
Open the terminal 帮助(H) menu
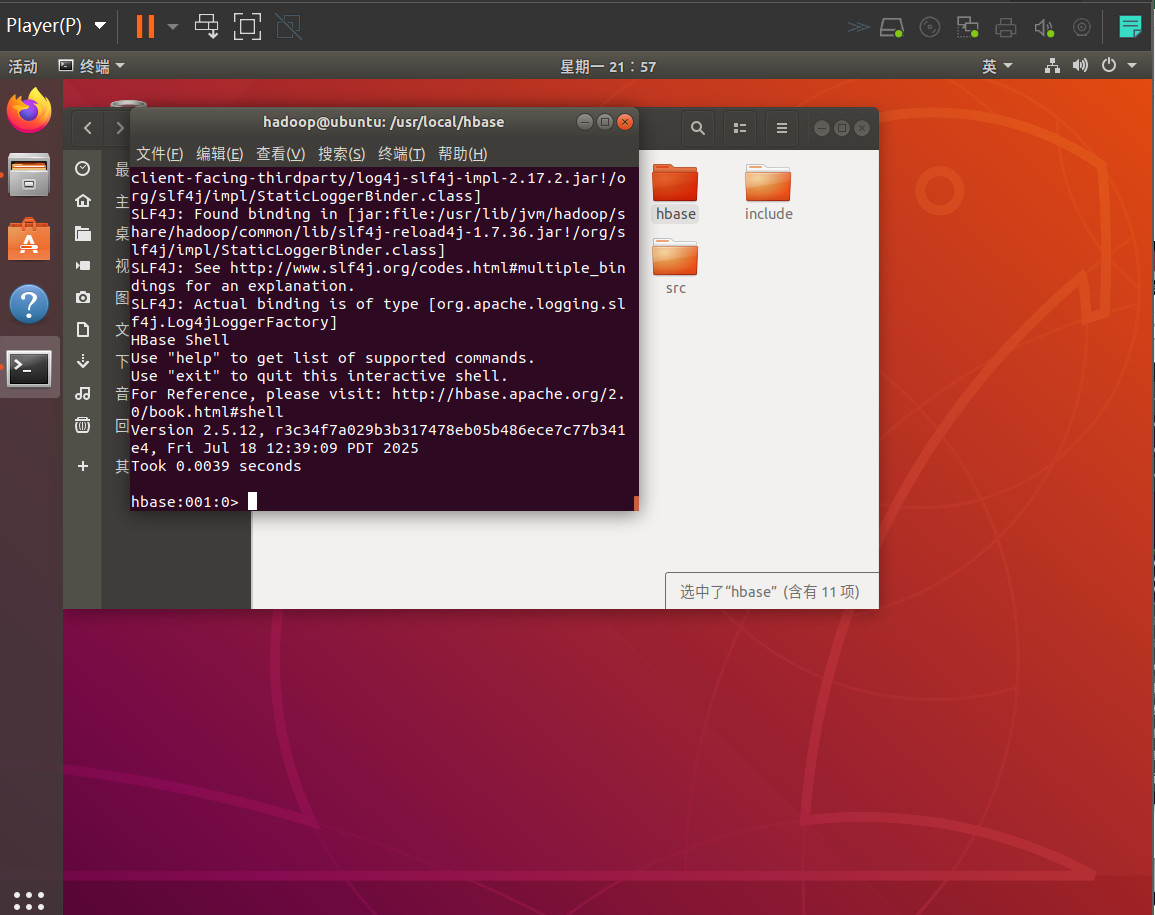tap(462, 154)
